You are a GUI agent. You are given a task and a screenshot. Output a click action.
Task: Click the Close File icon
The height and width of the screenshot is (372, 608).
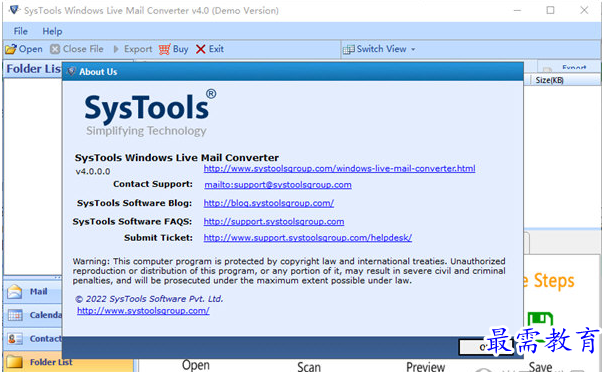[x=55, y=49]
